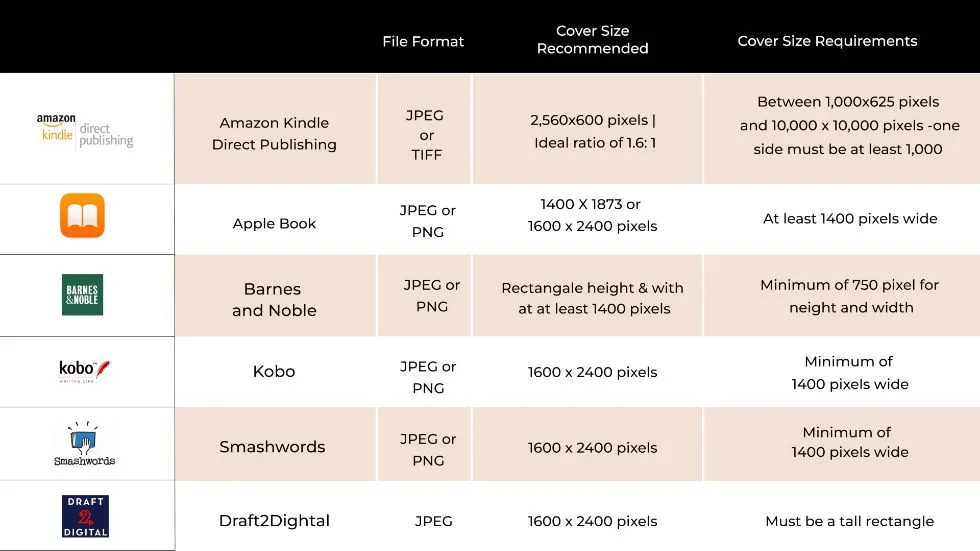This screenshot has width=980, height=551.
Task: Click the Cover Size Requirements header
Action: [827, 41]
